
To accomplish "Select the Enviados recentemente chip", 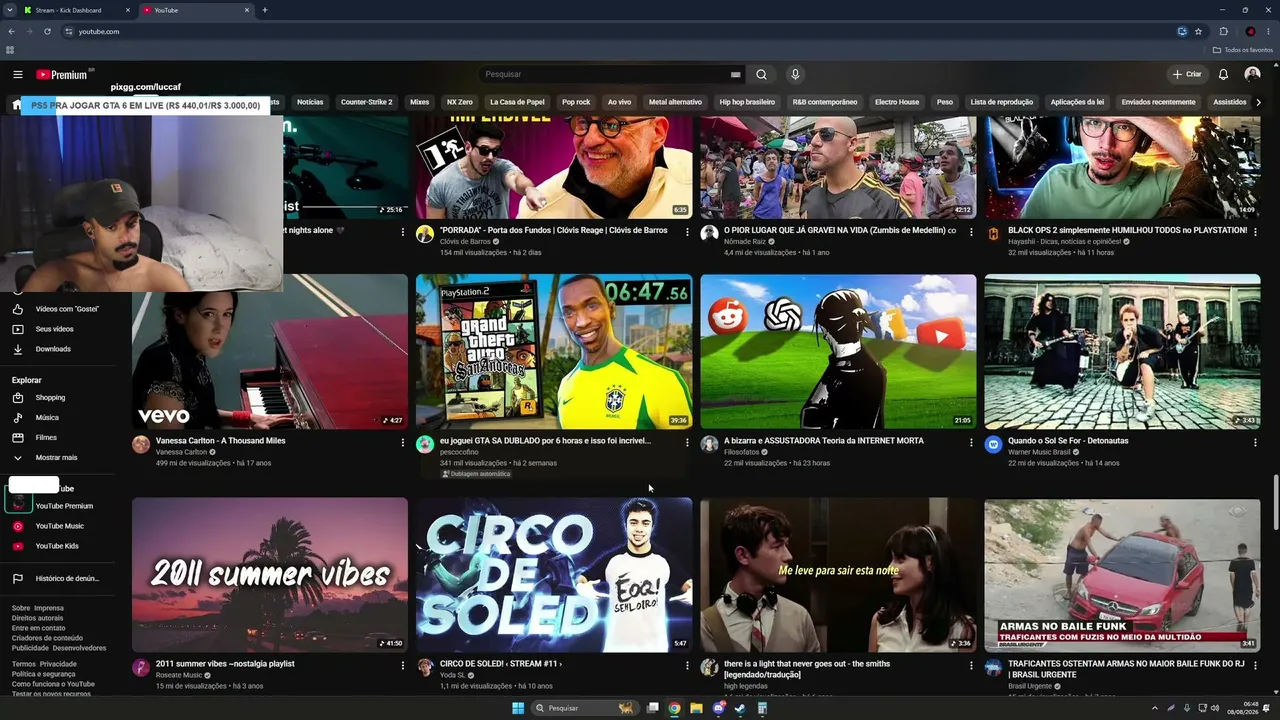I will tap(1158, 102).
